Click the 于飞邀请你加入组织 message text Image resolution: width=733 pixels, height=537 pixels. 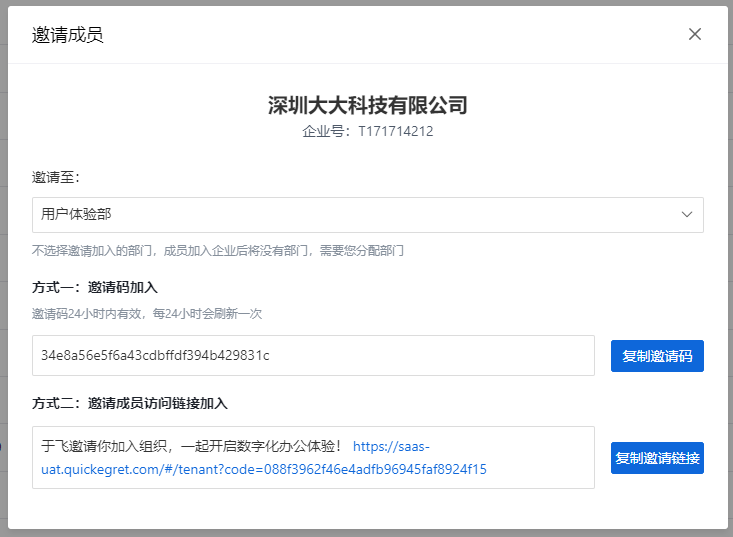(x=192, y=447)
